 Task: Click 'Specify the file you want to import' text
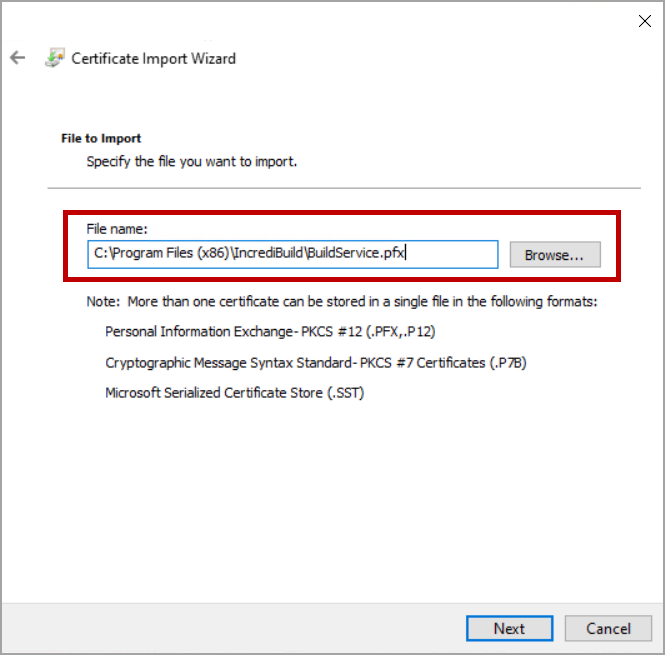click(192, 160)
